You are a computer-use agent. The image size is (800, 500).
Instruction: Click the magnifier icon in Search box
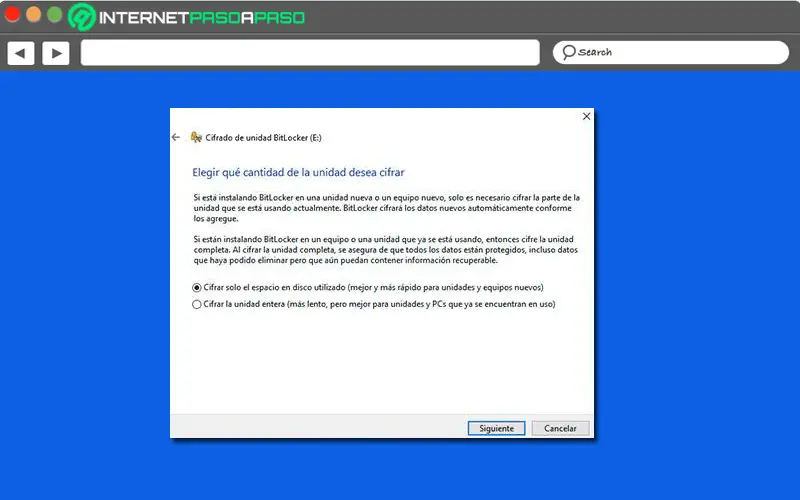point(568,52)
